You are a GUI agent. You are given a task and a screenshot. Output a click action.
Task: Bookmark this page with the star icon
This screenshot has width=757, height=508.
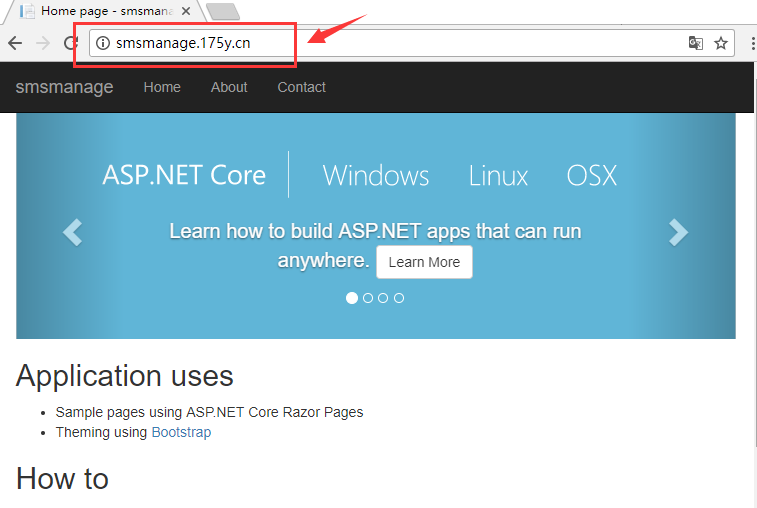pos(721,43)
